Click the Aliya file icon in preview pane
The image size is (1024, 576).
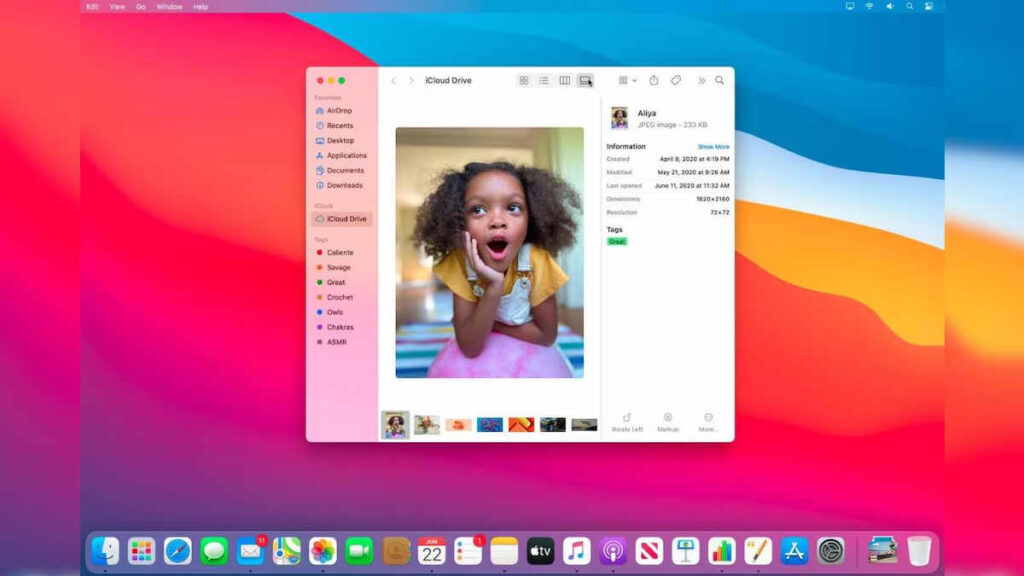(619, 118)
